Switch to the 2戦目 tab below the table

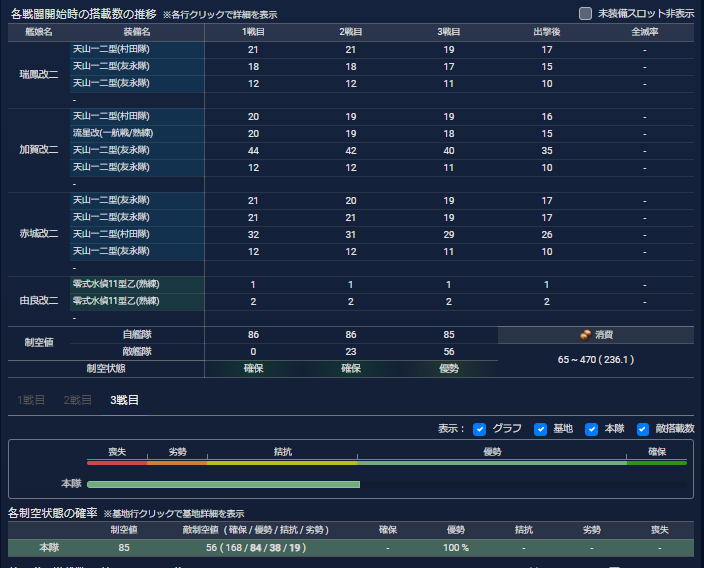(x=78, y=400)
